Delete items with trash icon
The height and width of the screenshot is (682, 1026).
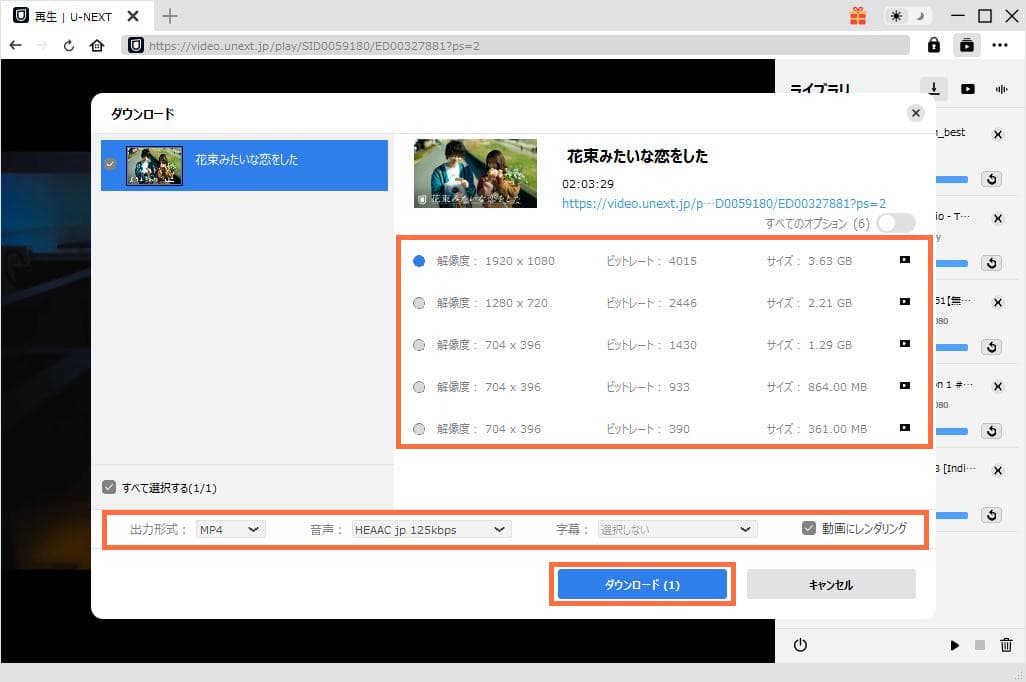click(1006, 645)
